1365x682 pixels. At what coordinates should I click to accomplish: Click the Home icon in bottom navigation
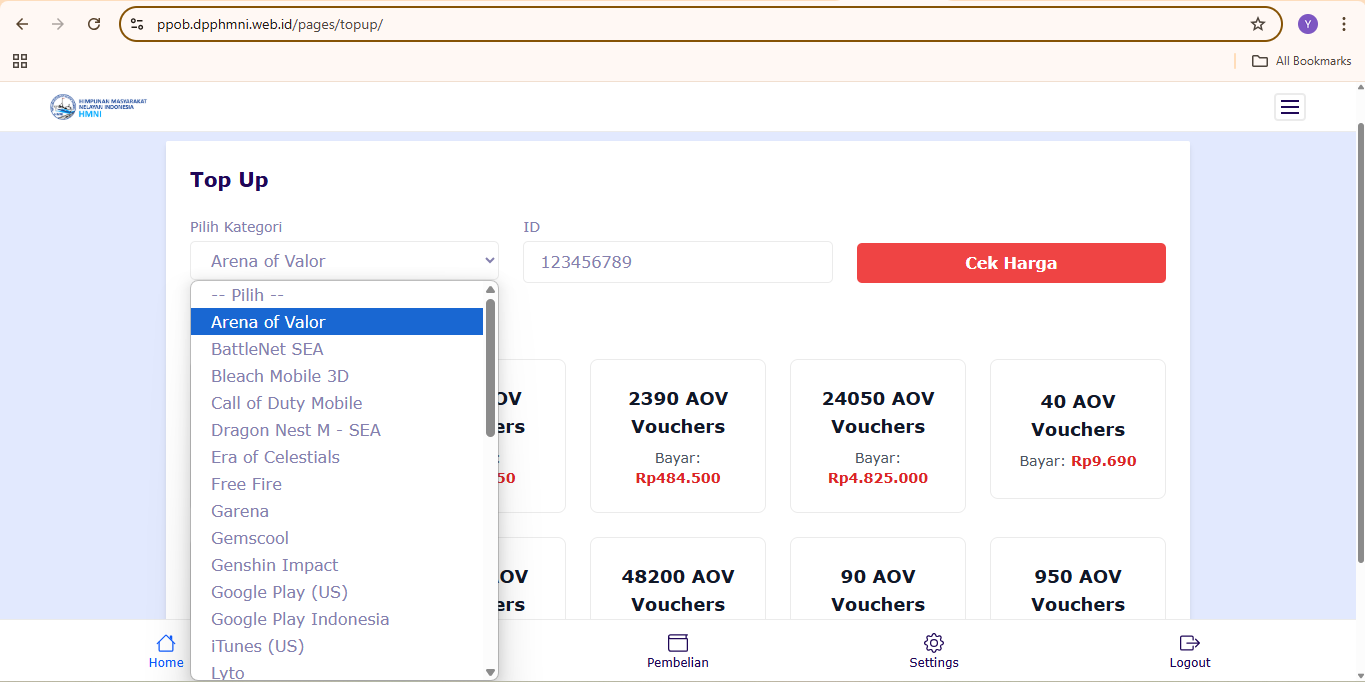(x=166, y=650)
